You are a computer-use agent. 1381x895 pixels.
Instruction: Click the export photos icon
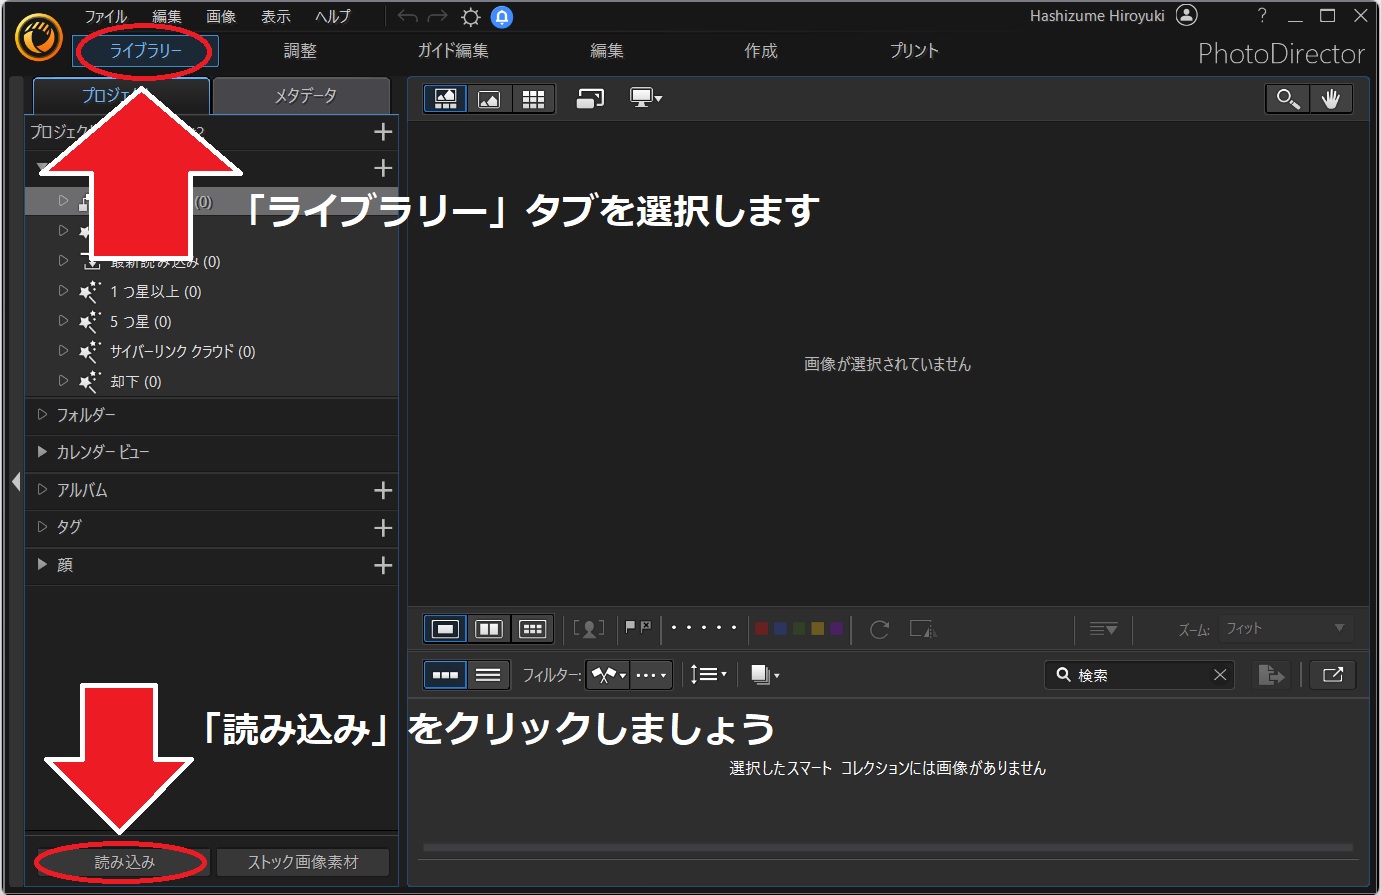click(1271, 674)
